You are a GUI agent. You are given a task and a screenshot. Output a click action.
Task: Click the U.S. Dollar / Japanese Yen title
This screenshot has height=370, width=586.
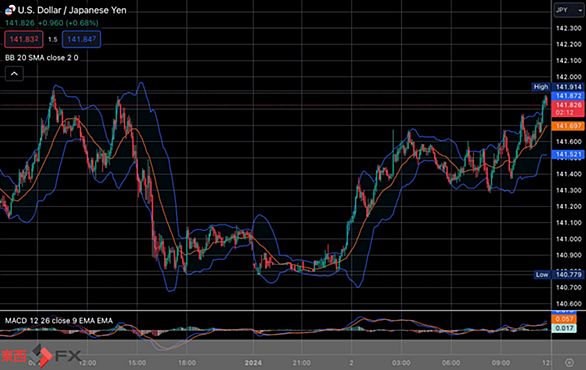click(x=72, y=10)
